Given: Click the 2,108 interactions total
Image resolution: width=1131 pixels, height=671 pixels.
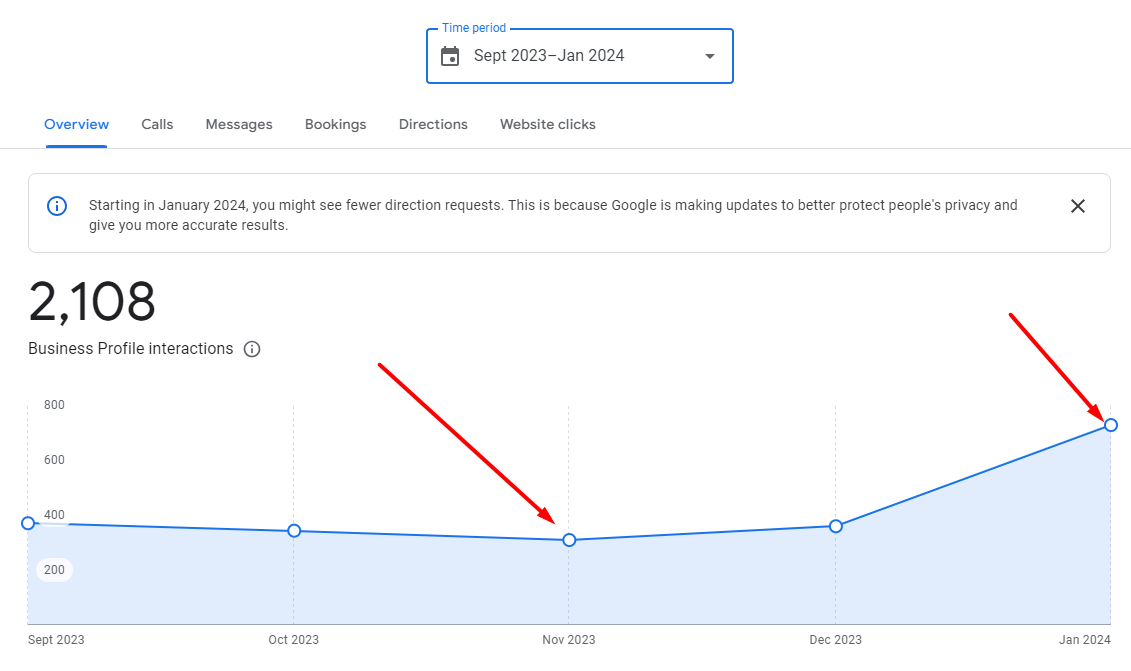Looking at the screenshot, I should pyautogui.click(x=92, y=302).
